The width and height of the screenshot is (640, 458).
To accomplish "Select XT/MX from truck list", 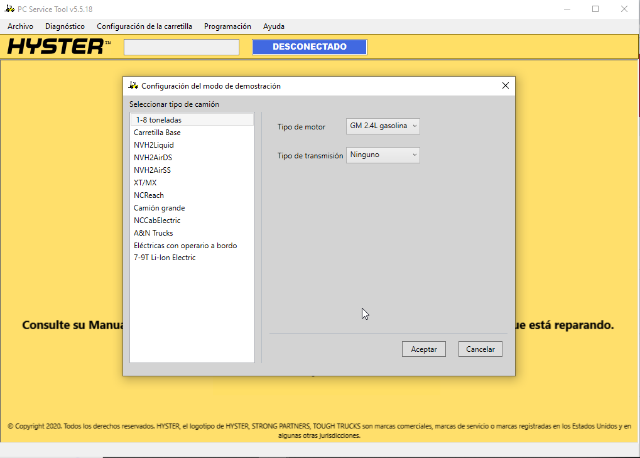I will [145, 183].
